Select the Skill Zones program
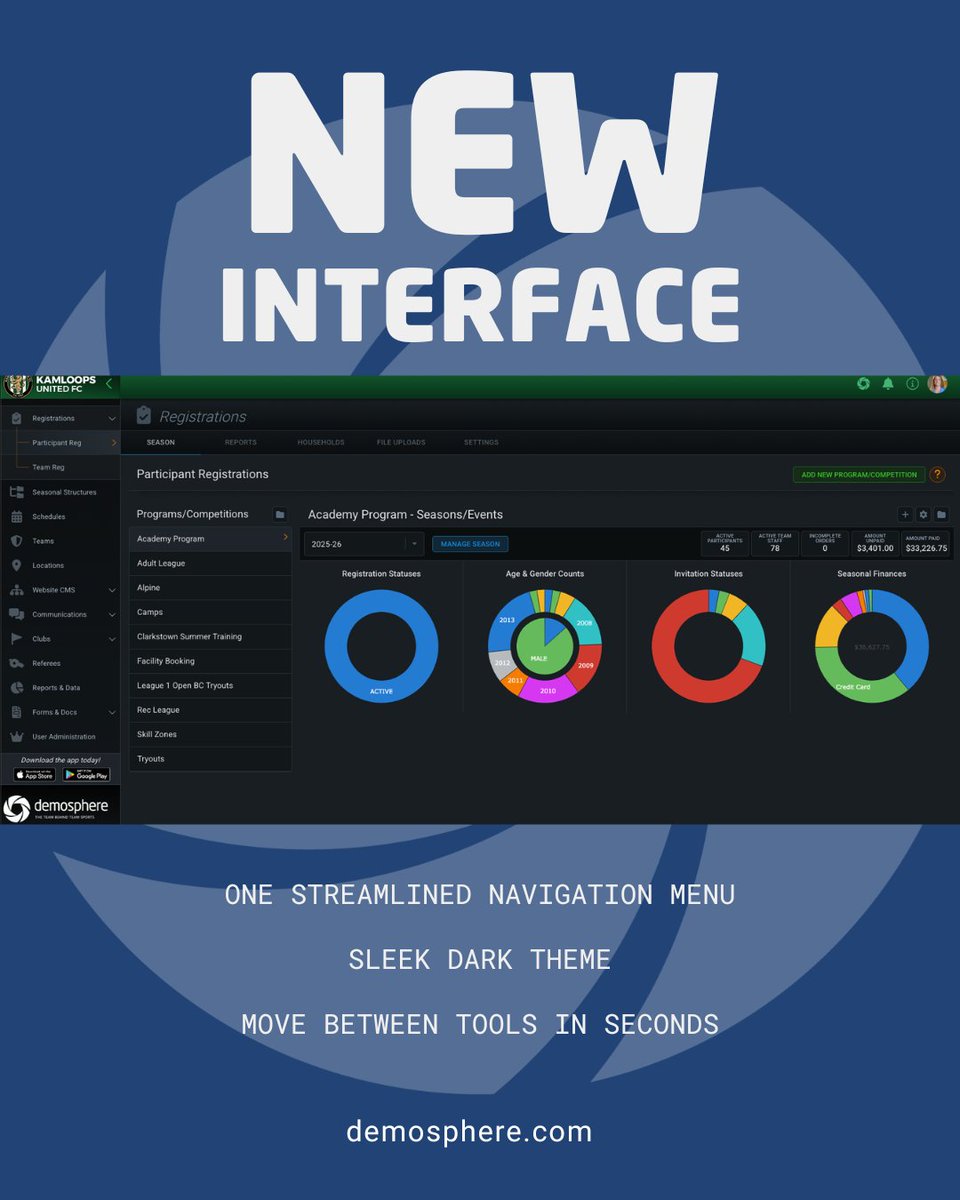The width and height of the screenshot is (960, 1200). tap(210, 734)
